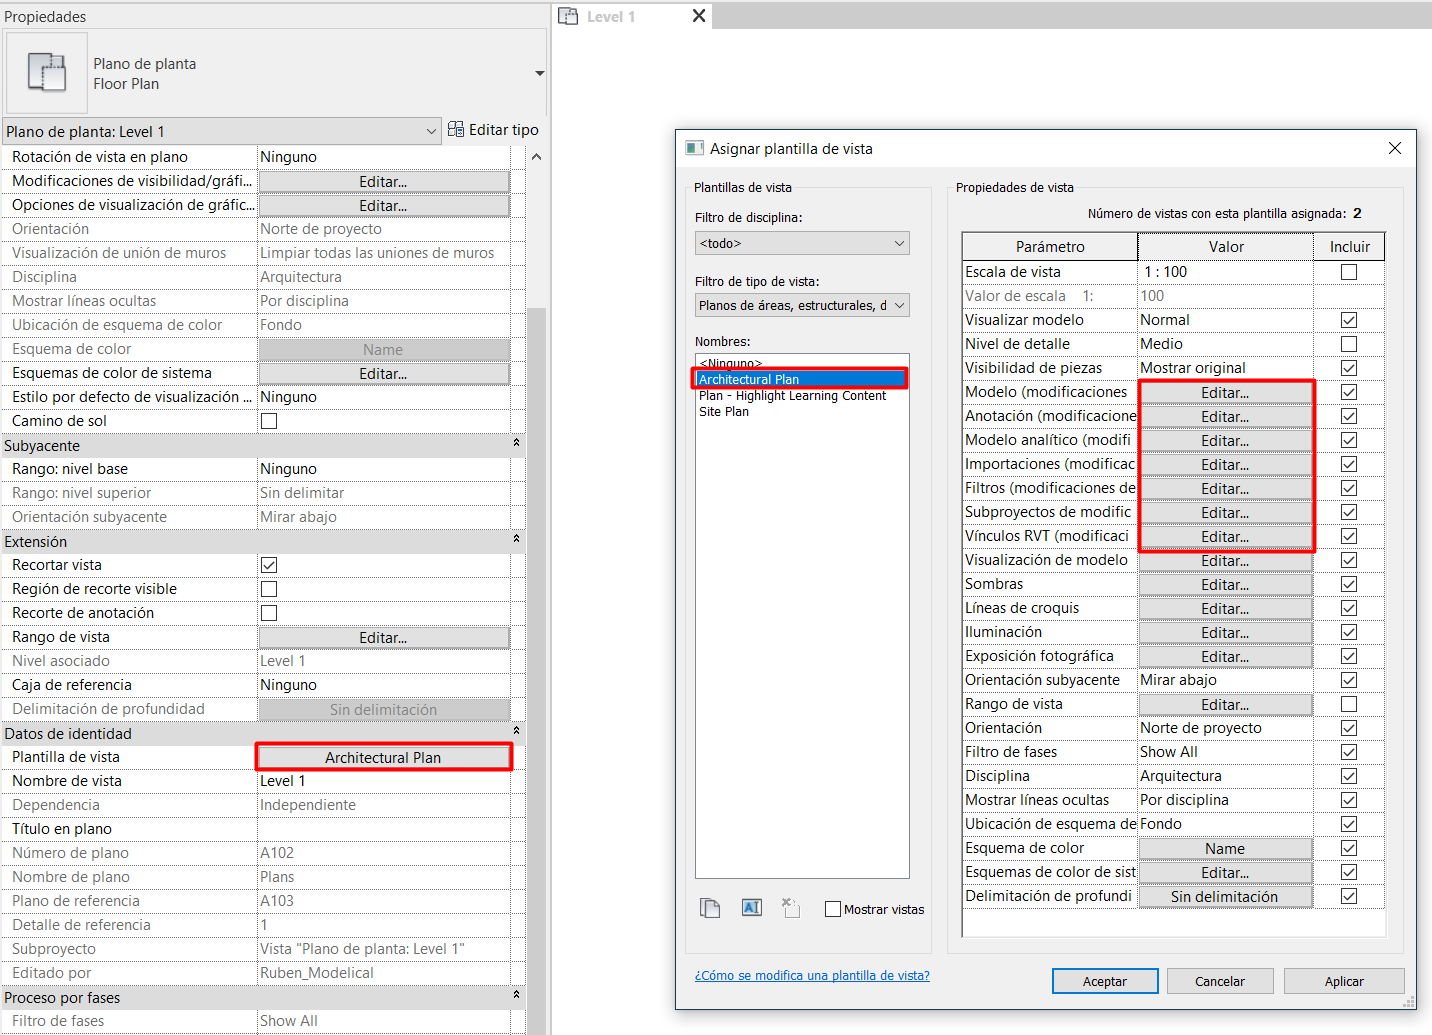Uncheck the Recortar vista checkbox
This screenshot has height=1035, width=1432.
click(269, 565)
